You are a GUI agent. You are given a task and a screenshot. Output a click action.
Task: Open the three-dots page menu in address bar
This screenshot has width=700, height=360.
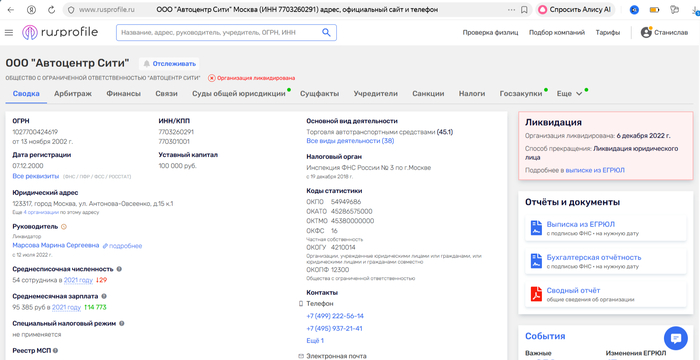512,9
